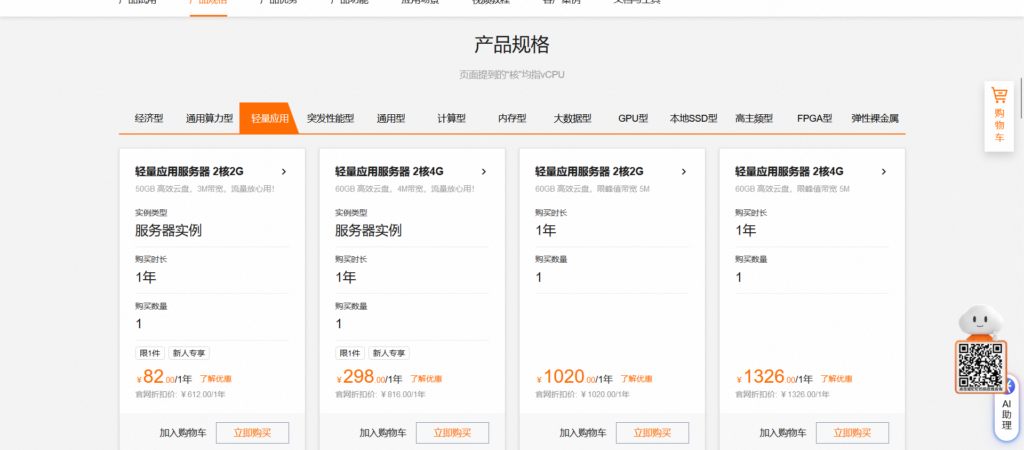Click the 新人专享 tag on ¥298 card
Screen dimensions: 1024x450
(389, 353)
